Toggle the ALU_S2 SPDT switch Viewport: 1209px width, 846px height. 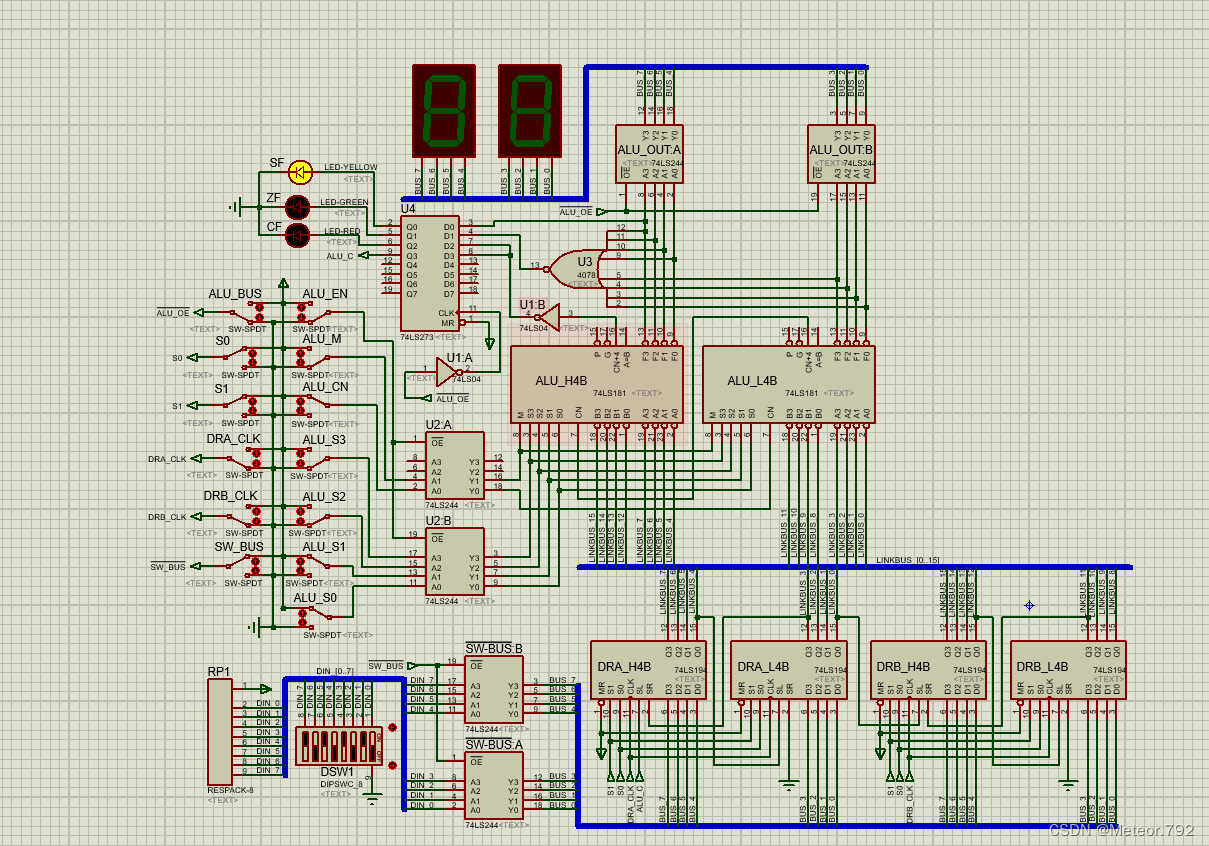click(312, 516)
